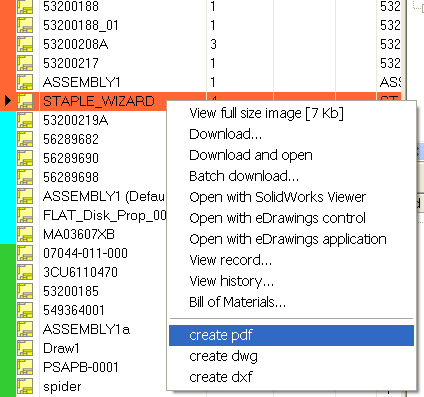The width and height of the screenshot is (424, 397).
Task: Select the spider row name
Action: pos(62,387)
